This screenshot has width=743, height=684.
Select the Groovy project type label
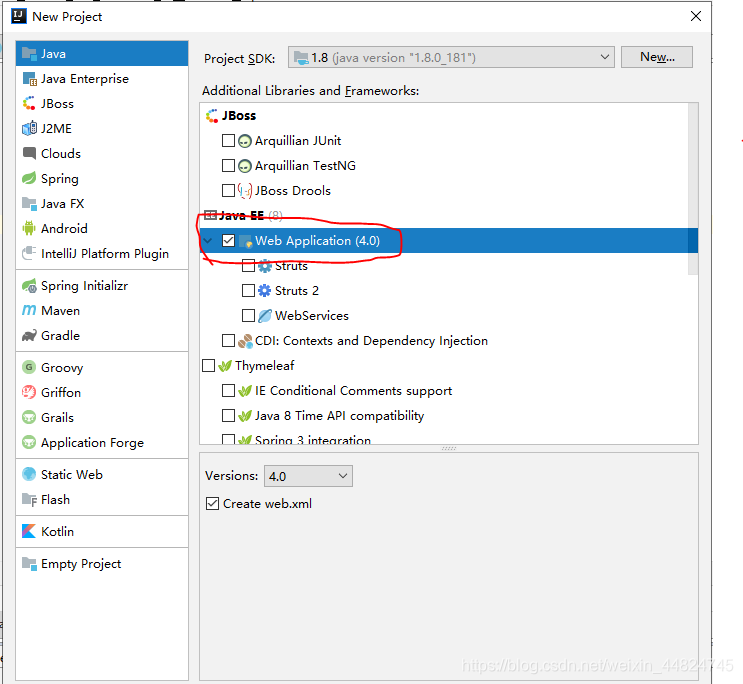[x=62, y=368]
